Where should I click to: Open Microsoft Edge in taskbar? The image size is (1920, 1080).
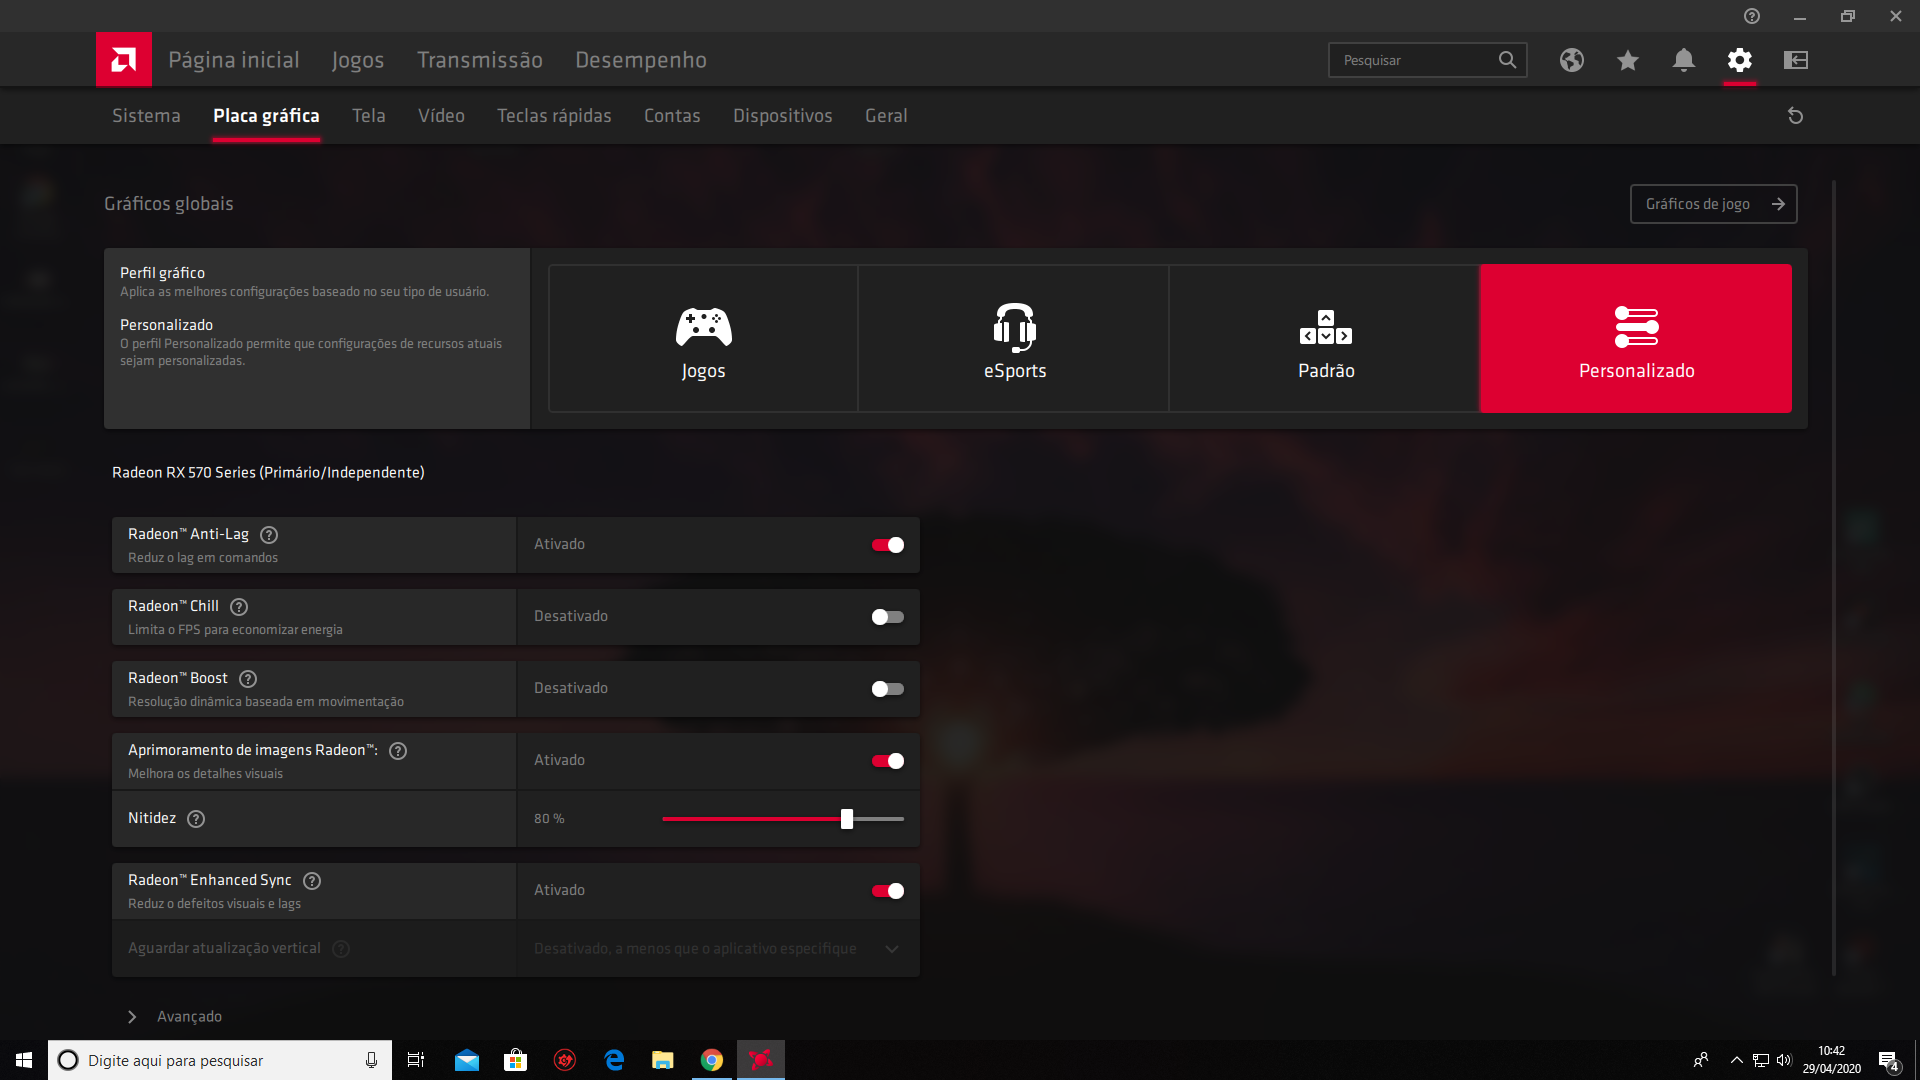pyautogui.click(x=614, y=1060)
